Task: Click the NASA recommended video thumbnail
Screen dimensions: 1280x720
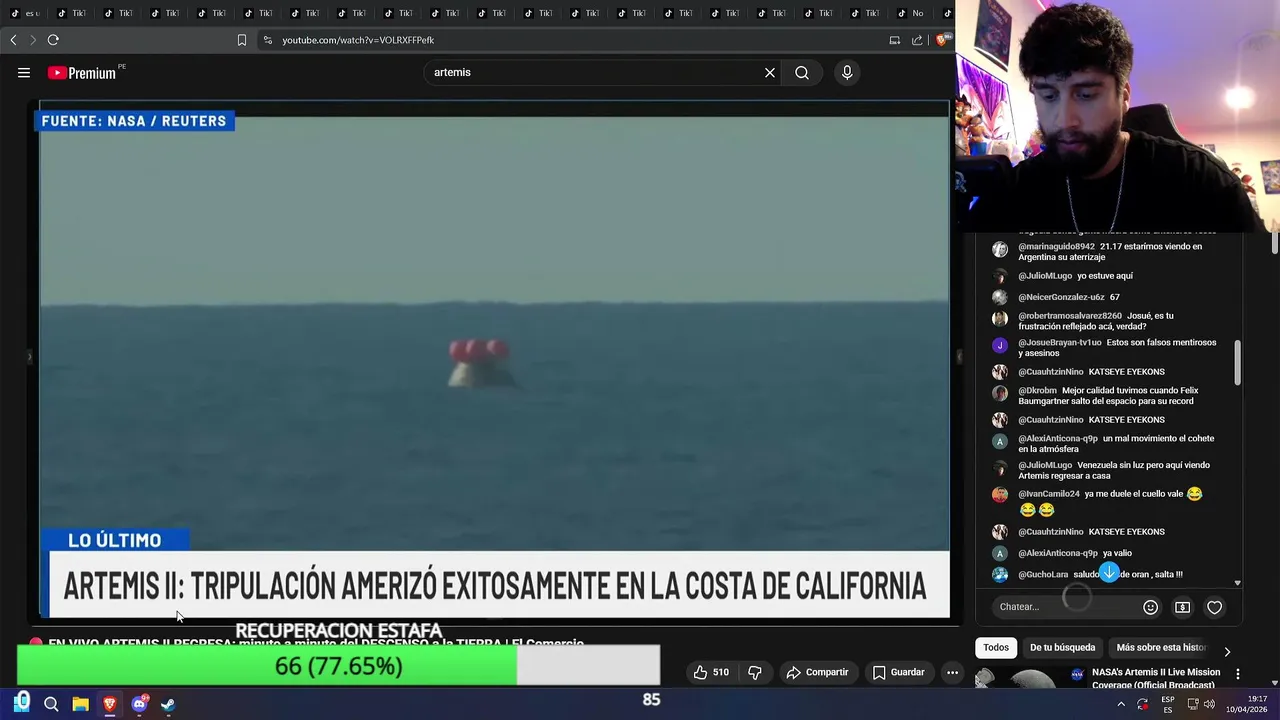Action: [1030, 677]
